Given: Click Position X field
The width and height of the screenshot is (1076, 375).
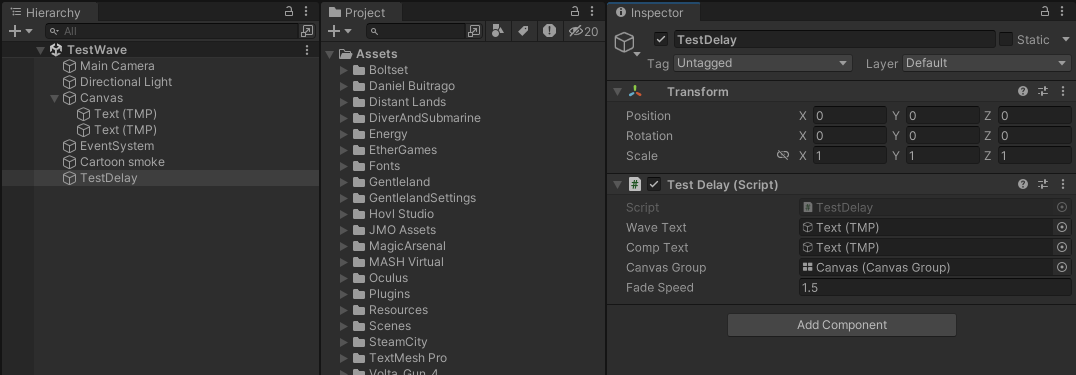Looking at the screenshot, I should [850, 116].
